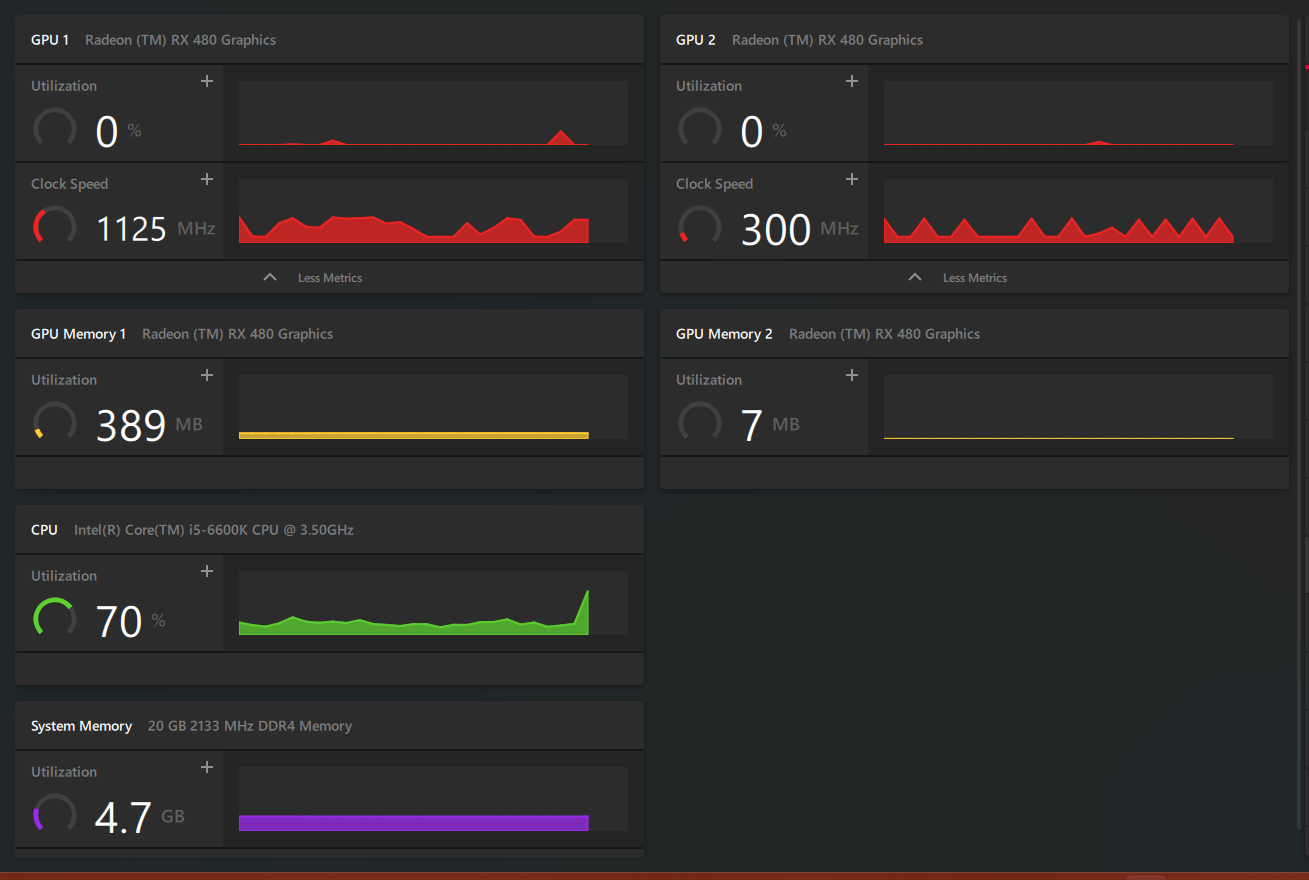Click the GPU Memory 2 gauge dial
Image resolution: width=1309 pixels, height=880 pixels.
(700, 422)
